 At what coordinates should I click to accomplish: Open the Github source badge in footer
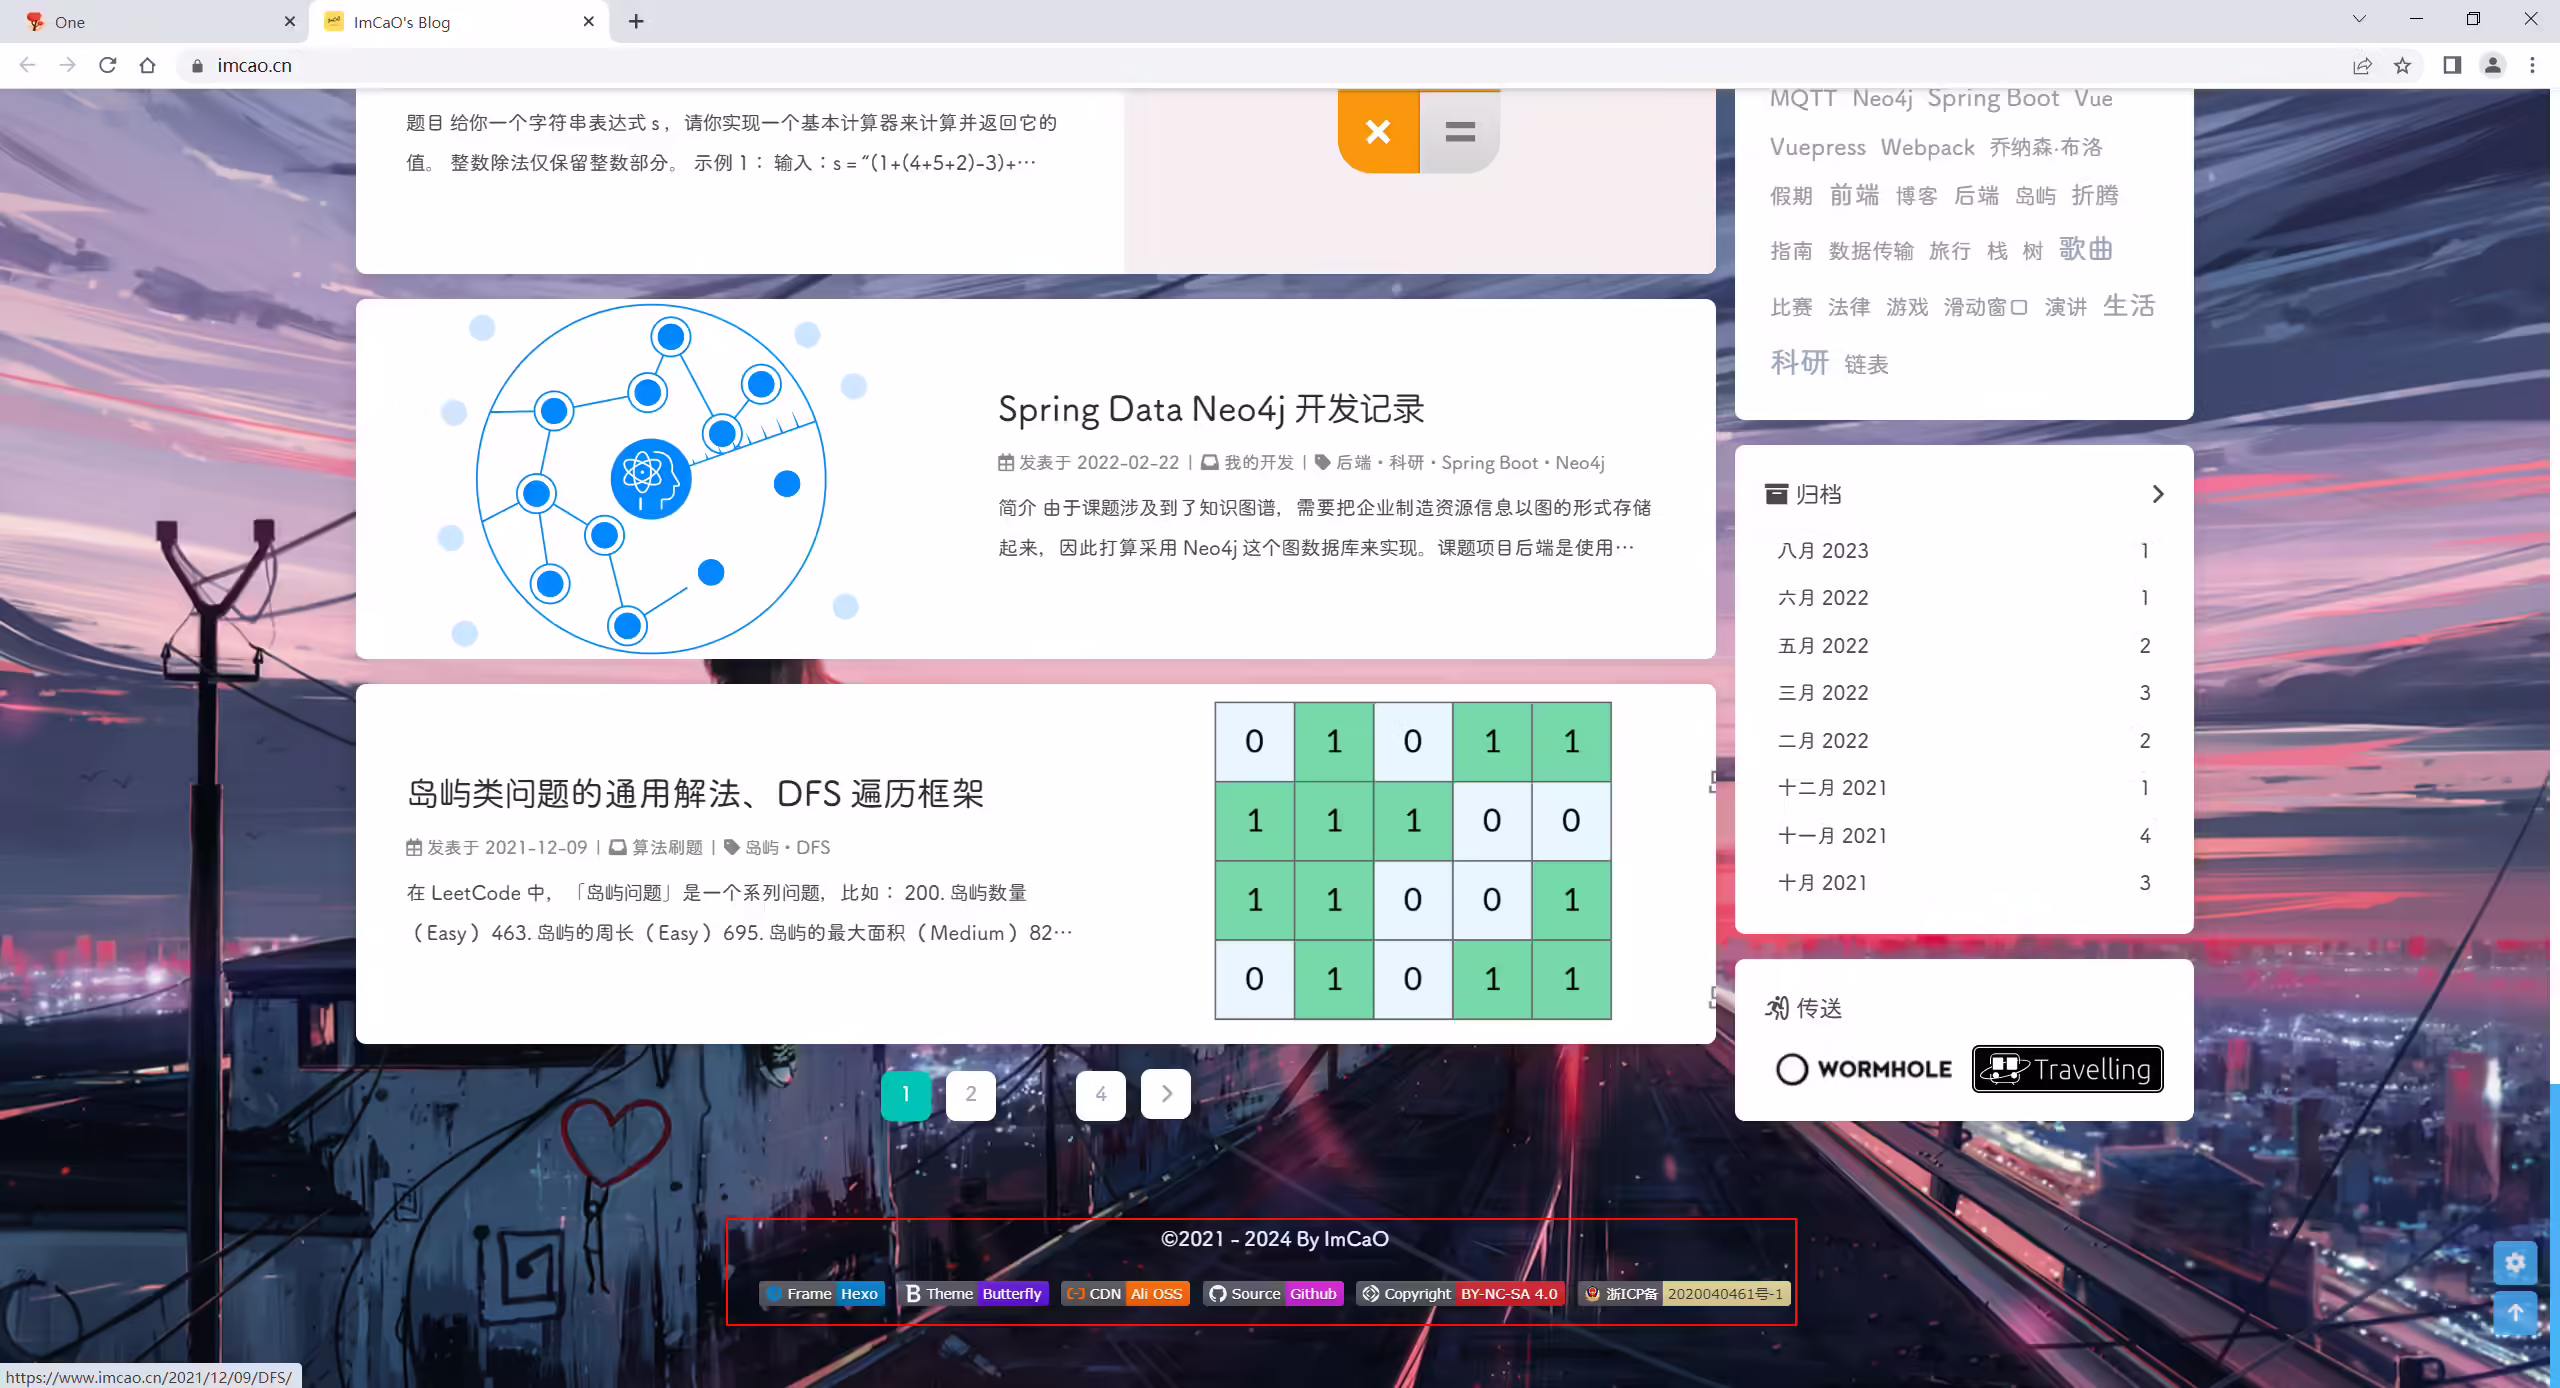(1273, 1293)
